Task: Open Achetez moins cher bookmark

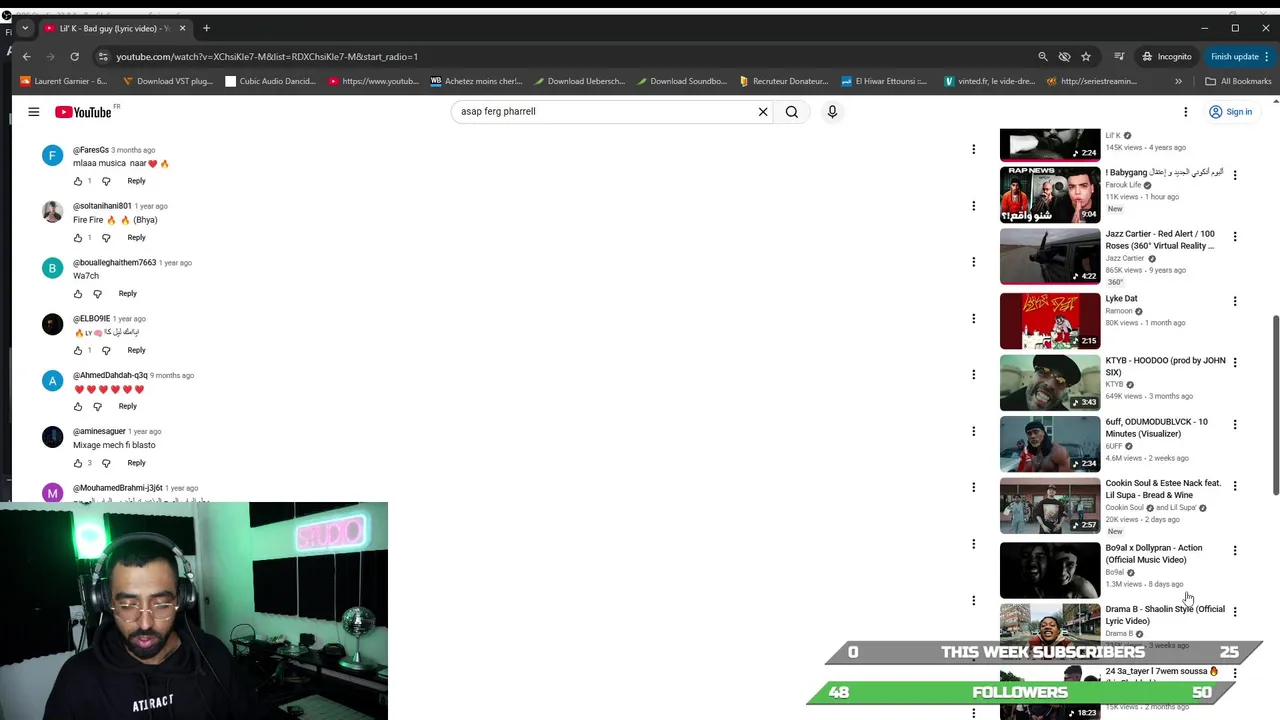Action: coord(476,81)
